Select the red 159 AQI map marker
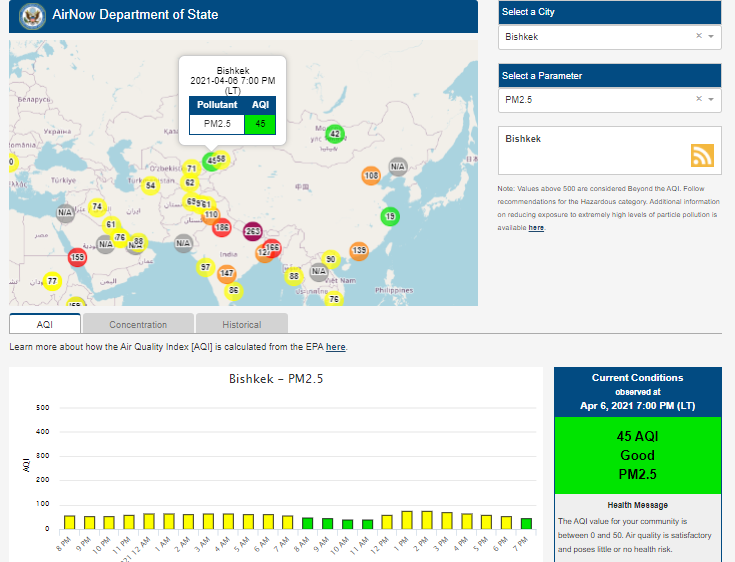The image size is (735, 562). click(77, 257)
